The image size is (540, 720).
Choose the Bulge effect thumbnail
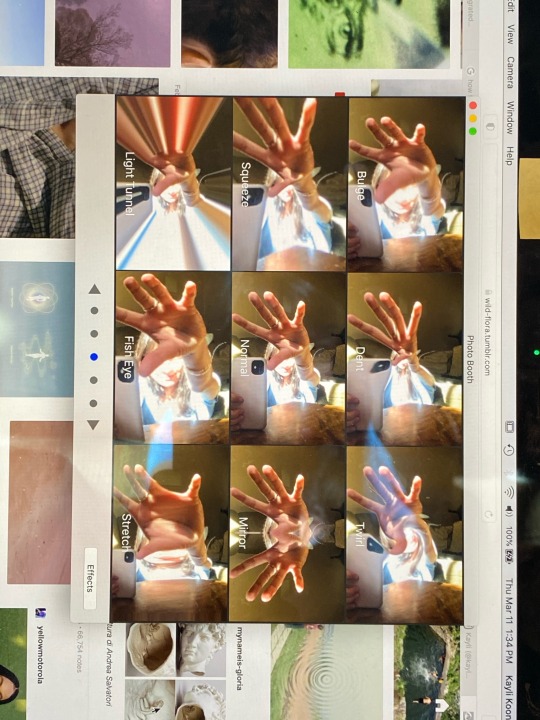[406, 184]
